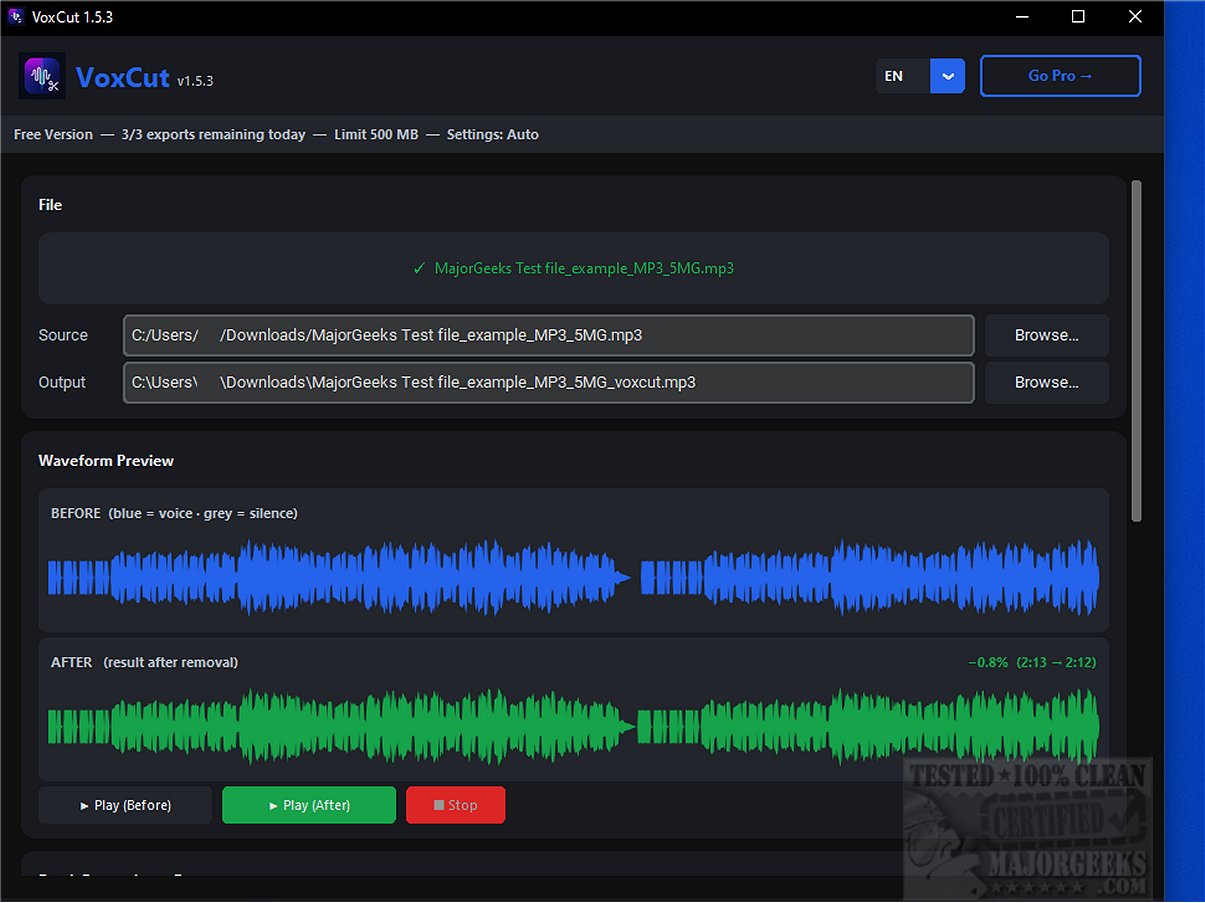The image size is (1205, 903).
Task: Click the vertical scrollbar thumb
Action: pos(1136,350)
